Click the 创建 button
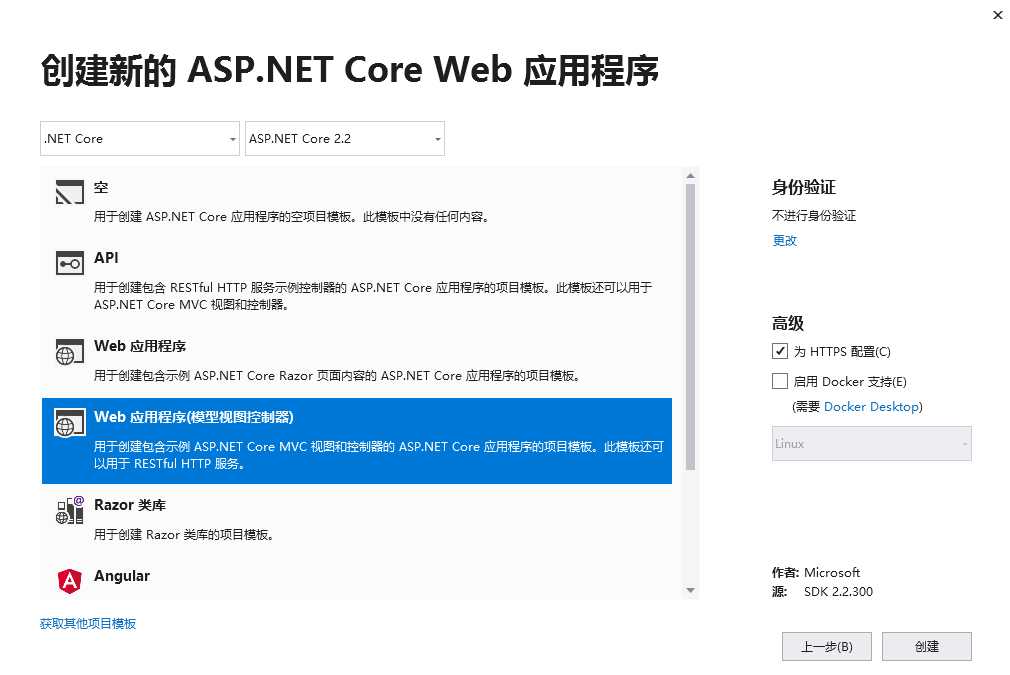The height and width of the screenshot is (675, 1010). (926, 647)
